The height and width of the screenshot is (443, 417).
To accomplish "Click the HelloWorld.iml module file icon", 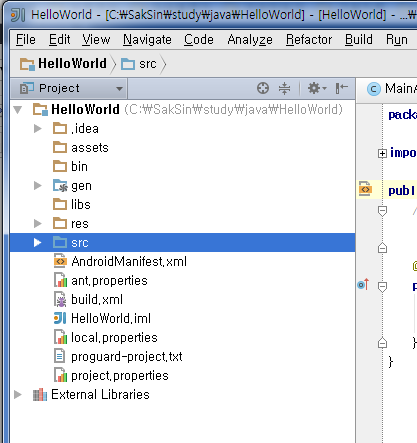I will (x=60, y=318).
